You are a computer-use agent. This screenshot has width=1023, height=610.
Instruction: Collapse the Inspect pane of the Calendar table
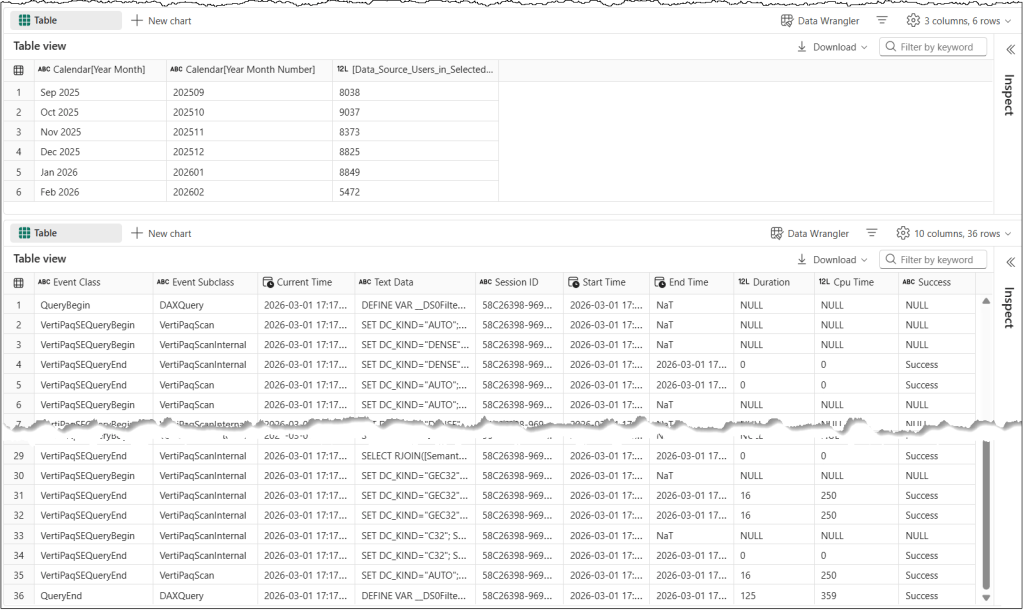(1009, 48)
